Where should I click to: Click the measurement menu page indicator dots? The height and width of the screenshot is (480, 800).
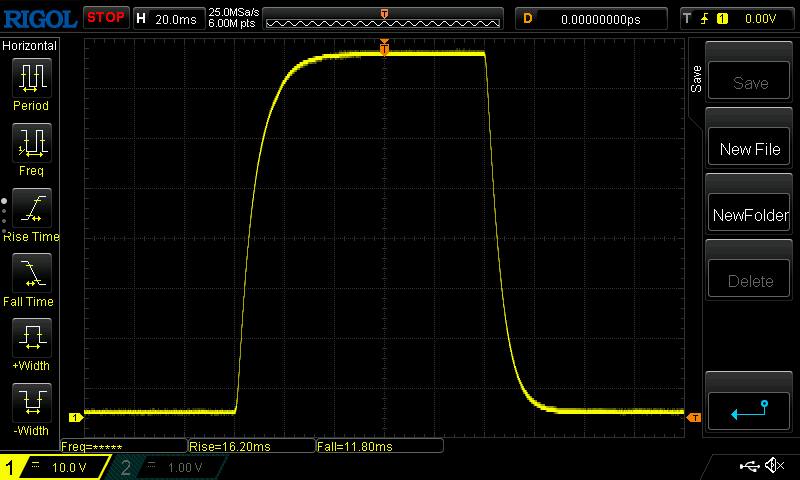[x=4, y=216]
